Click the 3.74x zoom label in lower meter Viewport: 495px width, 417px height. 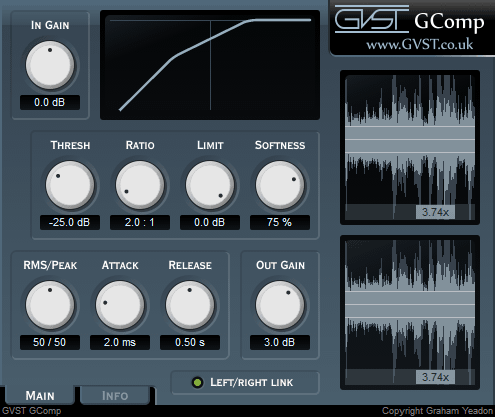point(435,377)
